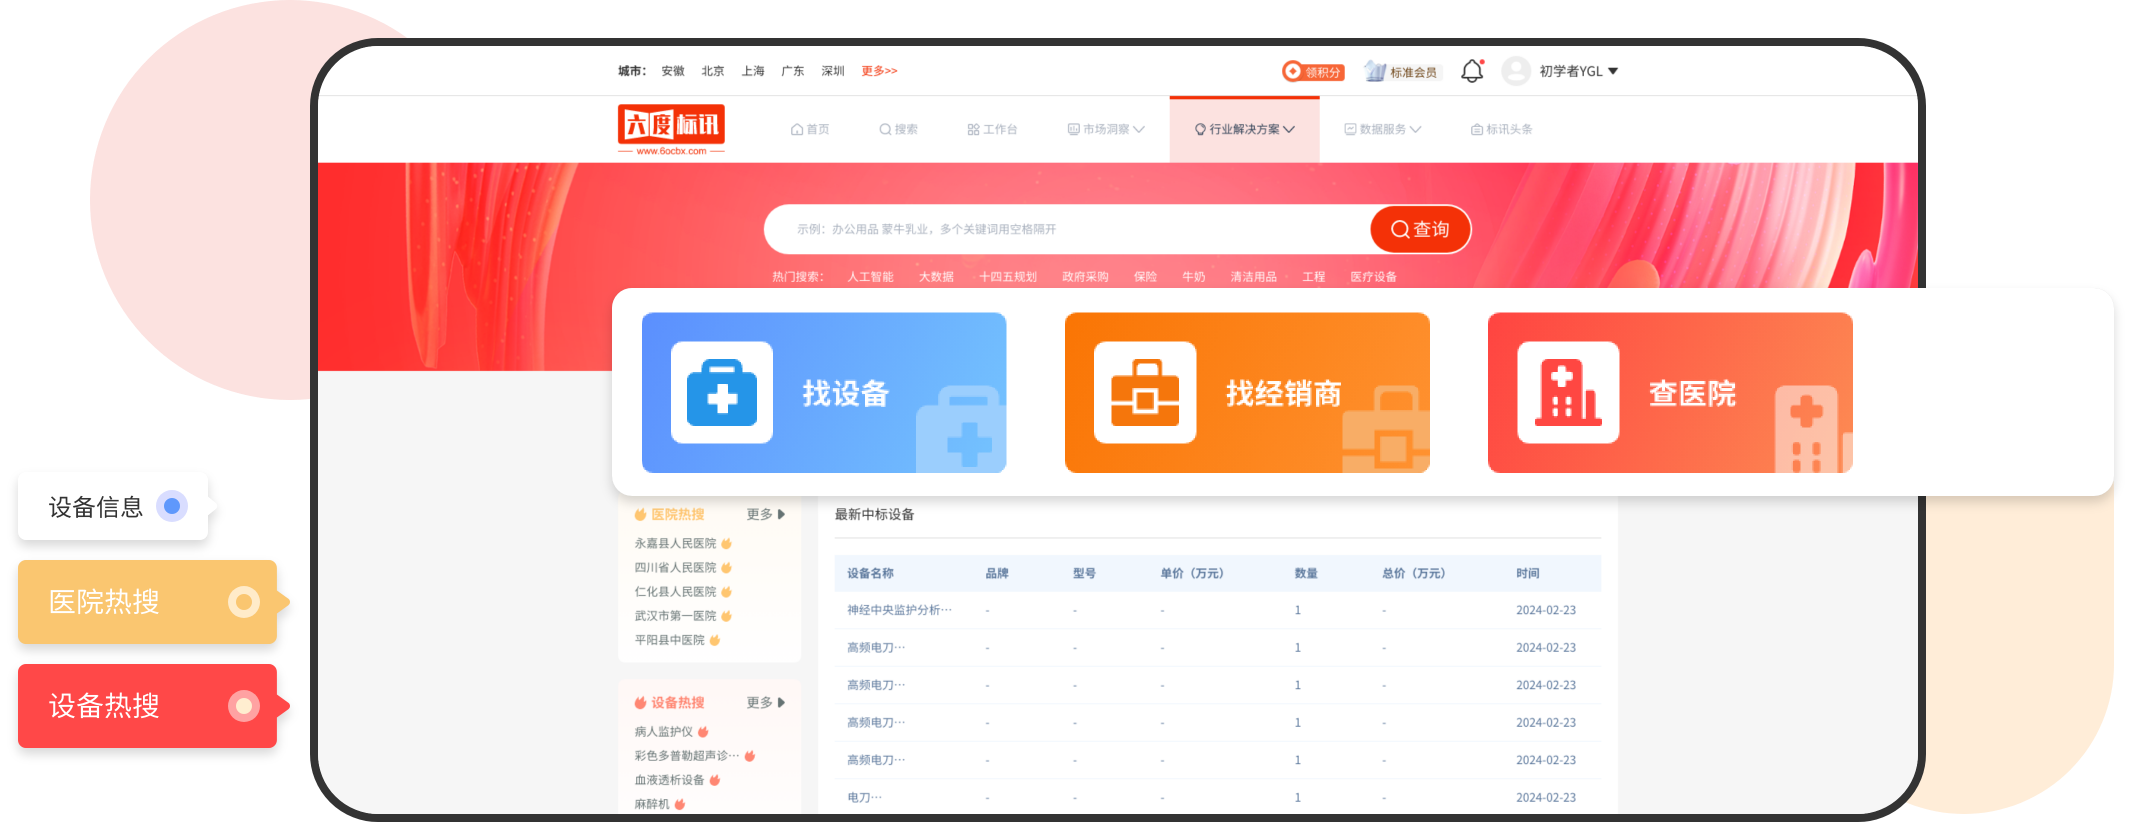Click the 单价（万元） column header
2132x822 pixels.
tap(1191, 573)
